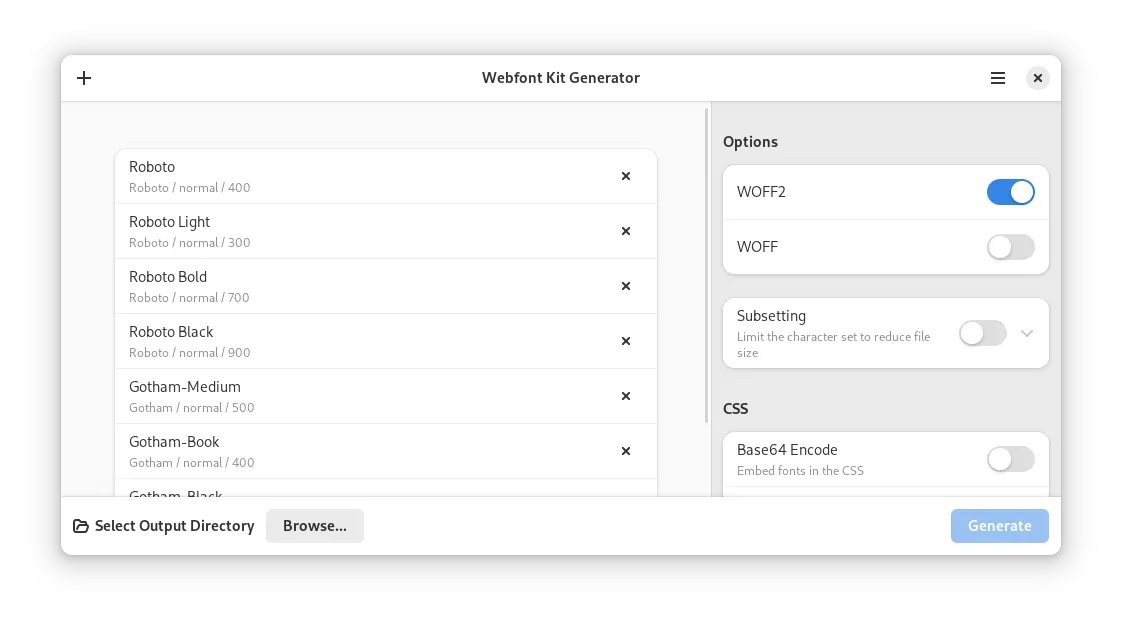Select the Roboto Black row
The height and width of the screenshot is (622, 1122).
[386, 341]
